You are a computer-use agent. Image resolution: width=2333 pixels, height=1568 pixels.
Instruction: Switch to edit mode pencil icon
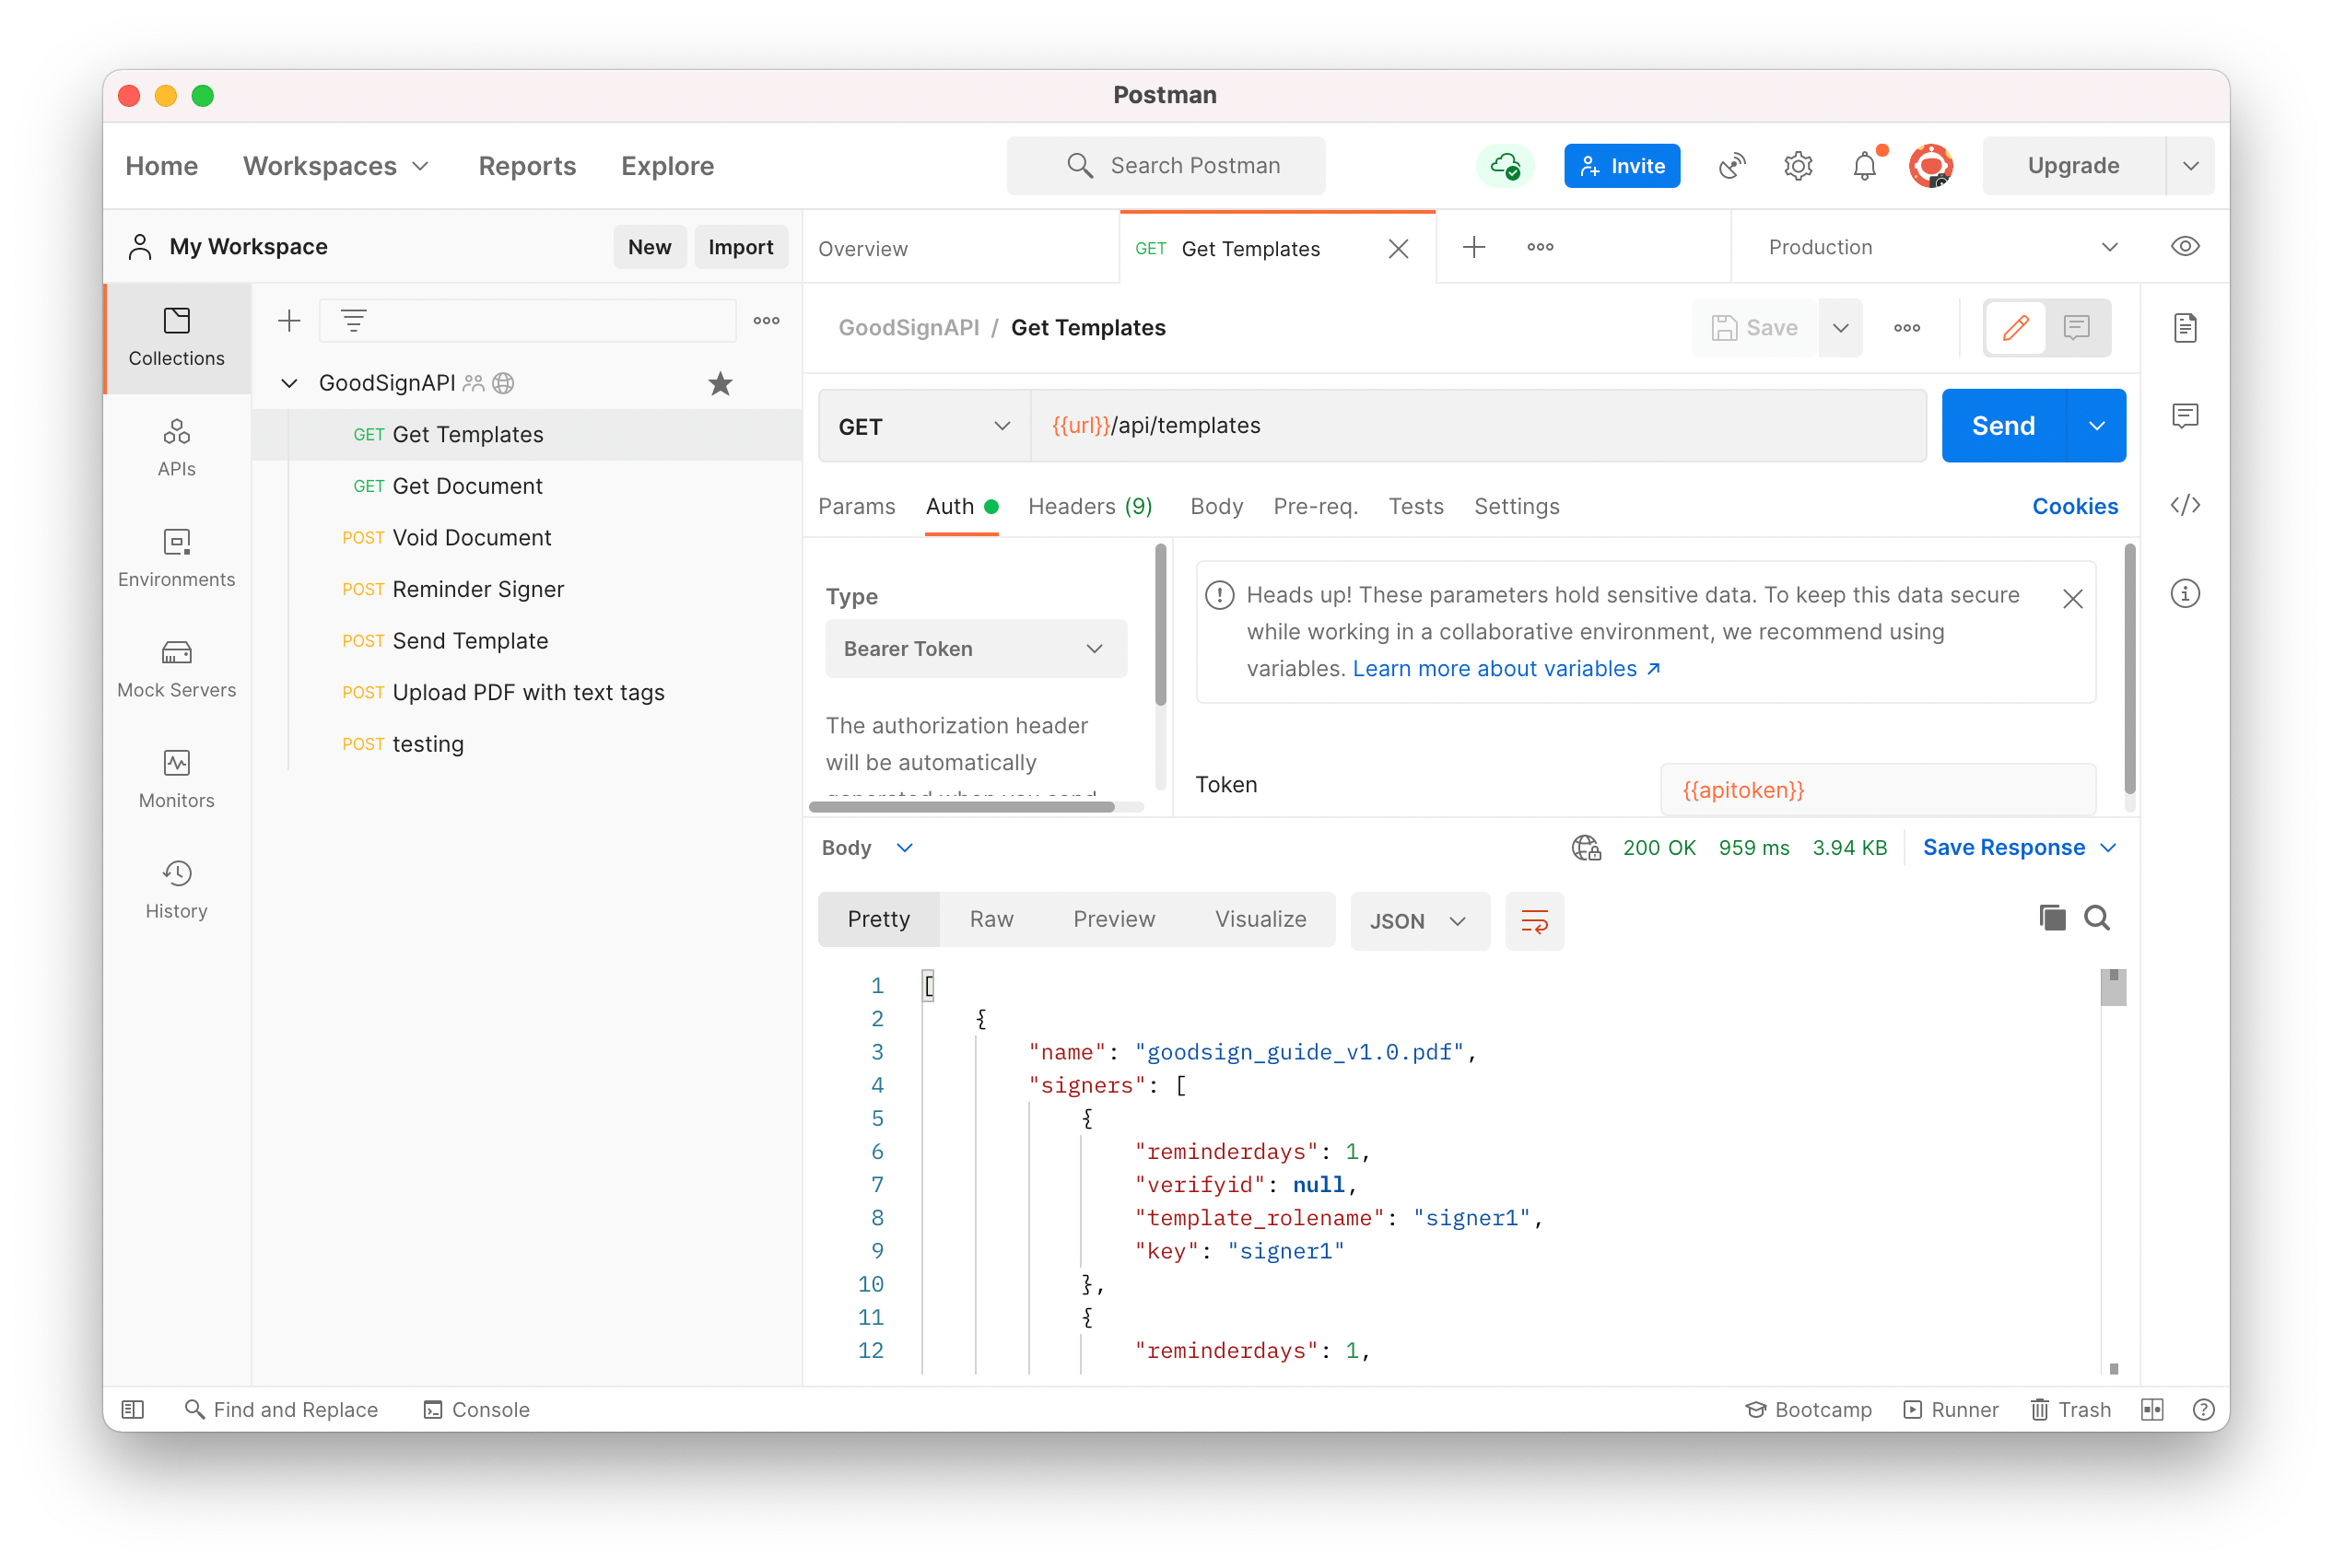coord(2015,327)
